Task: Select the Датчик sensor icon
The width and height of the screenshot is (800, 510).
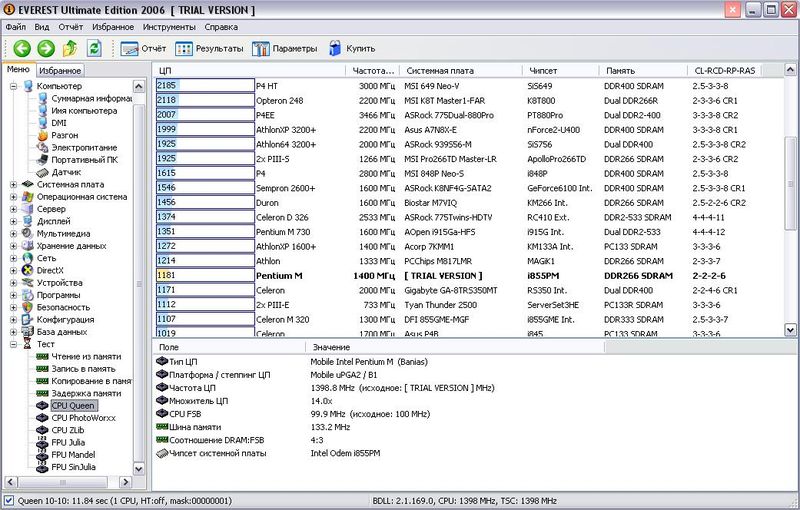Action: point(43,172)
